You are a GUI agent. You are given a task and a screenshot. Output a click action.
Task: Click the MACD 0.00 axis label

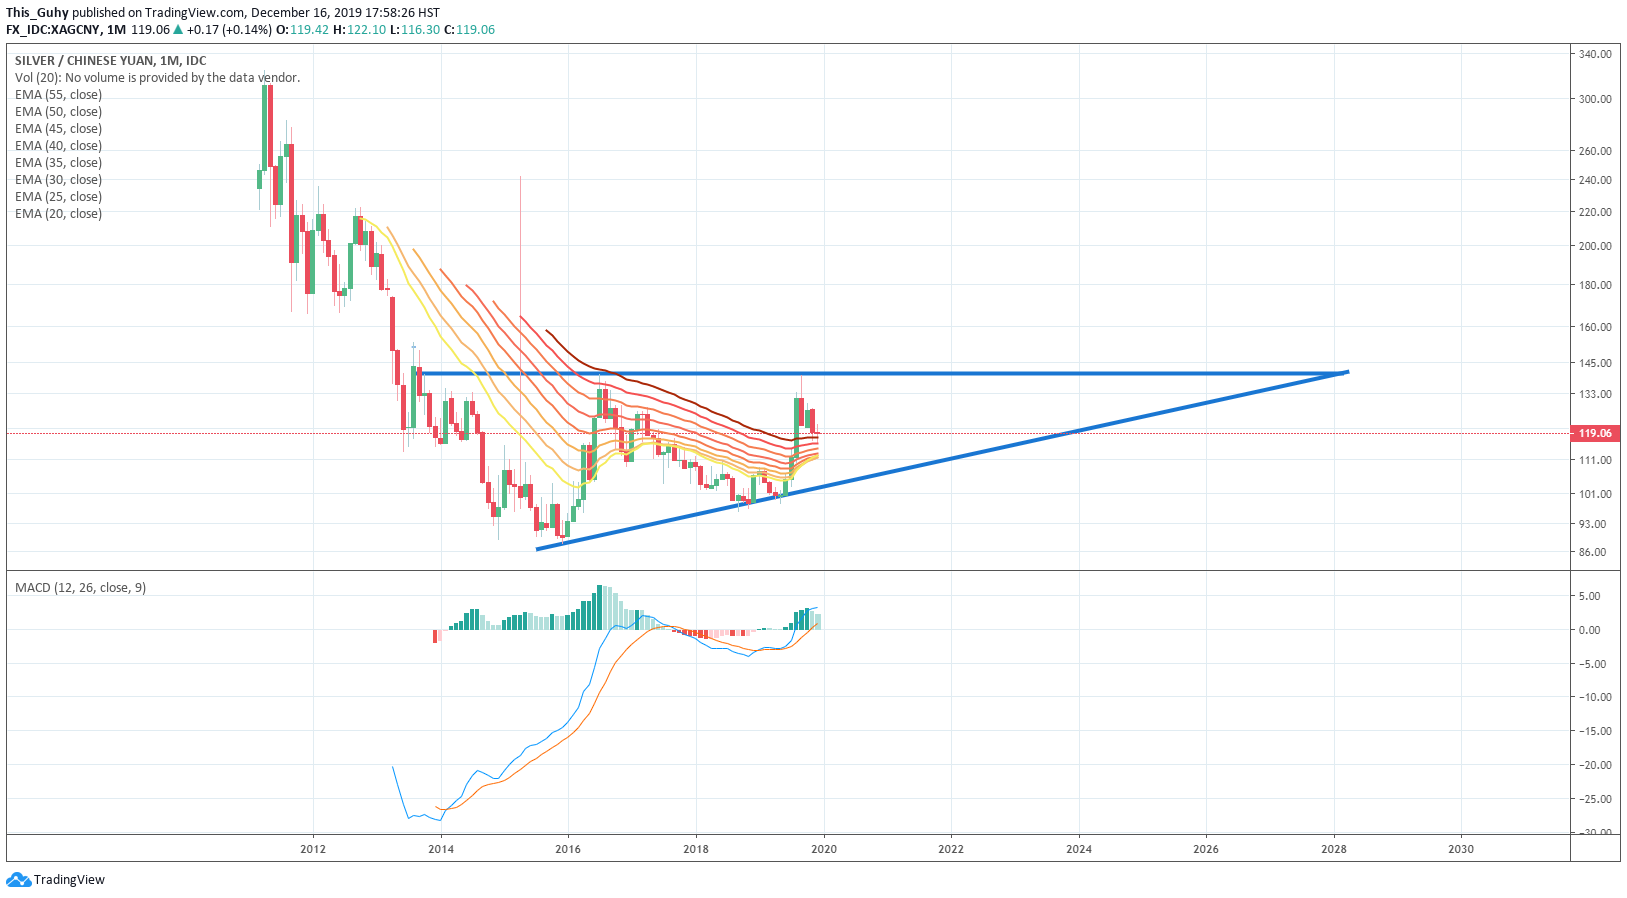[1589, 630]
